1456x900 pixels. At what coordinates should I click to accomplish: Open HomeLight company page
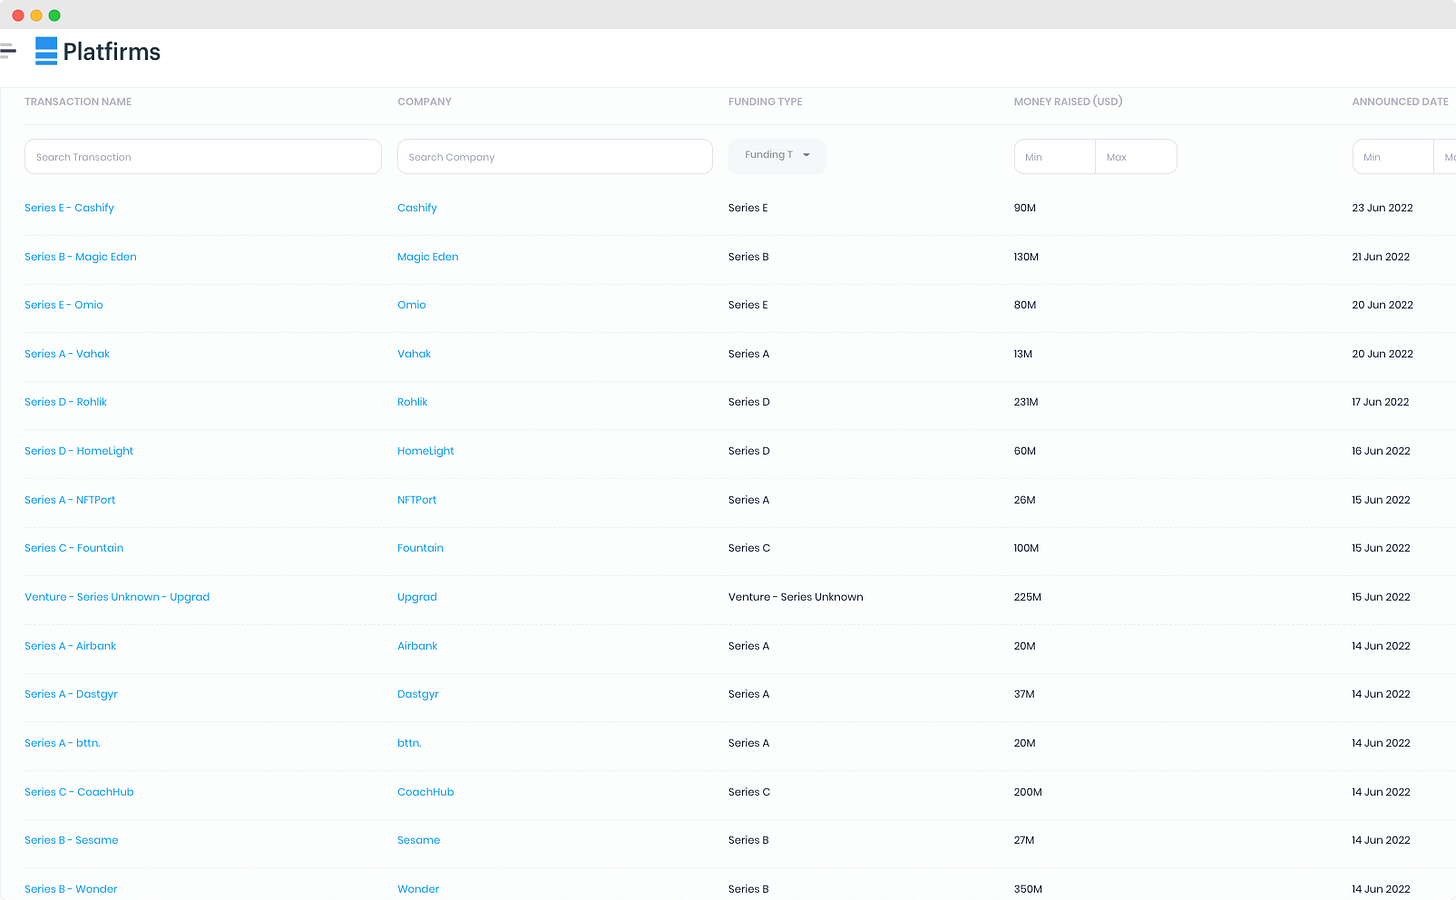(425, 451)
